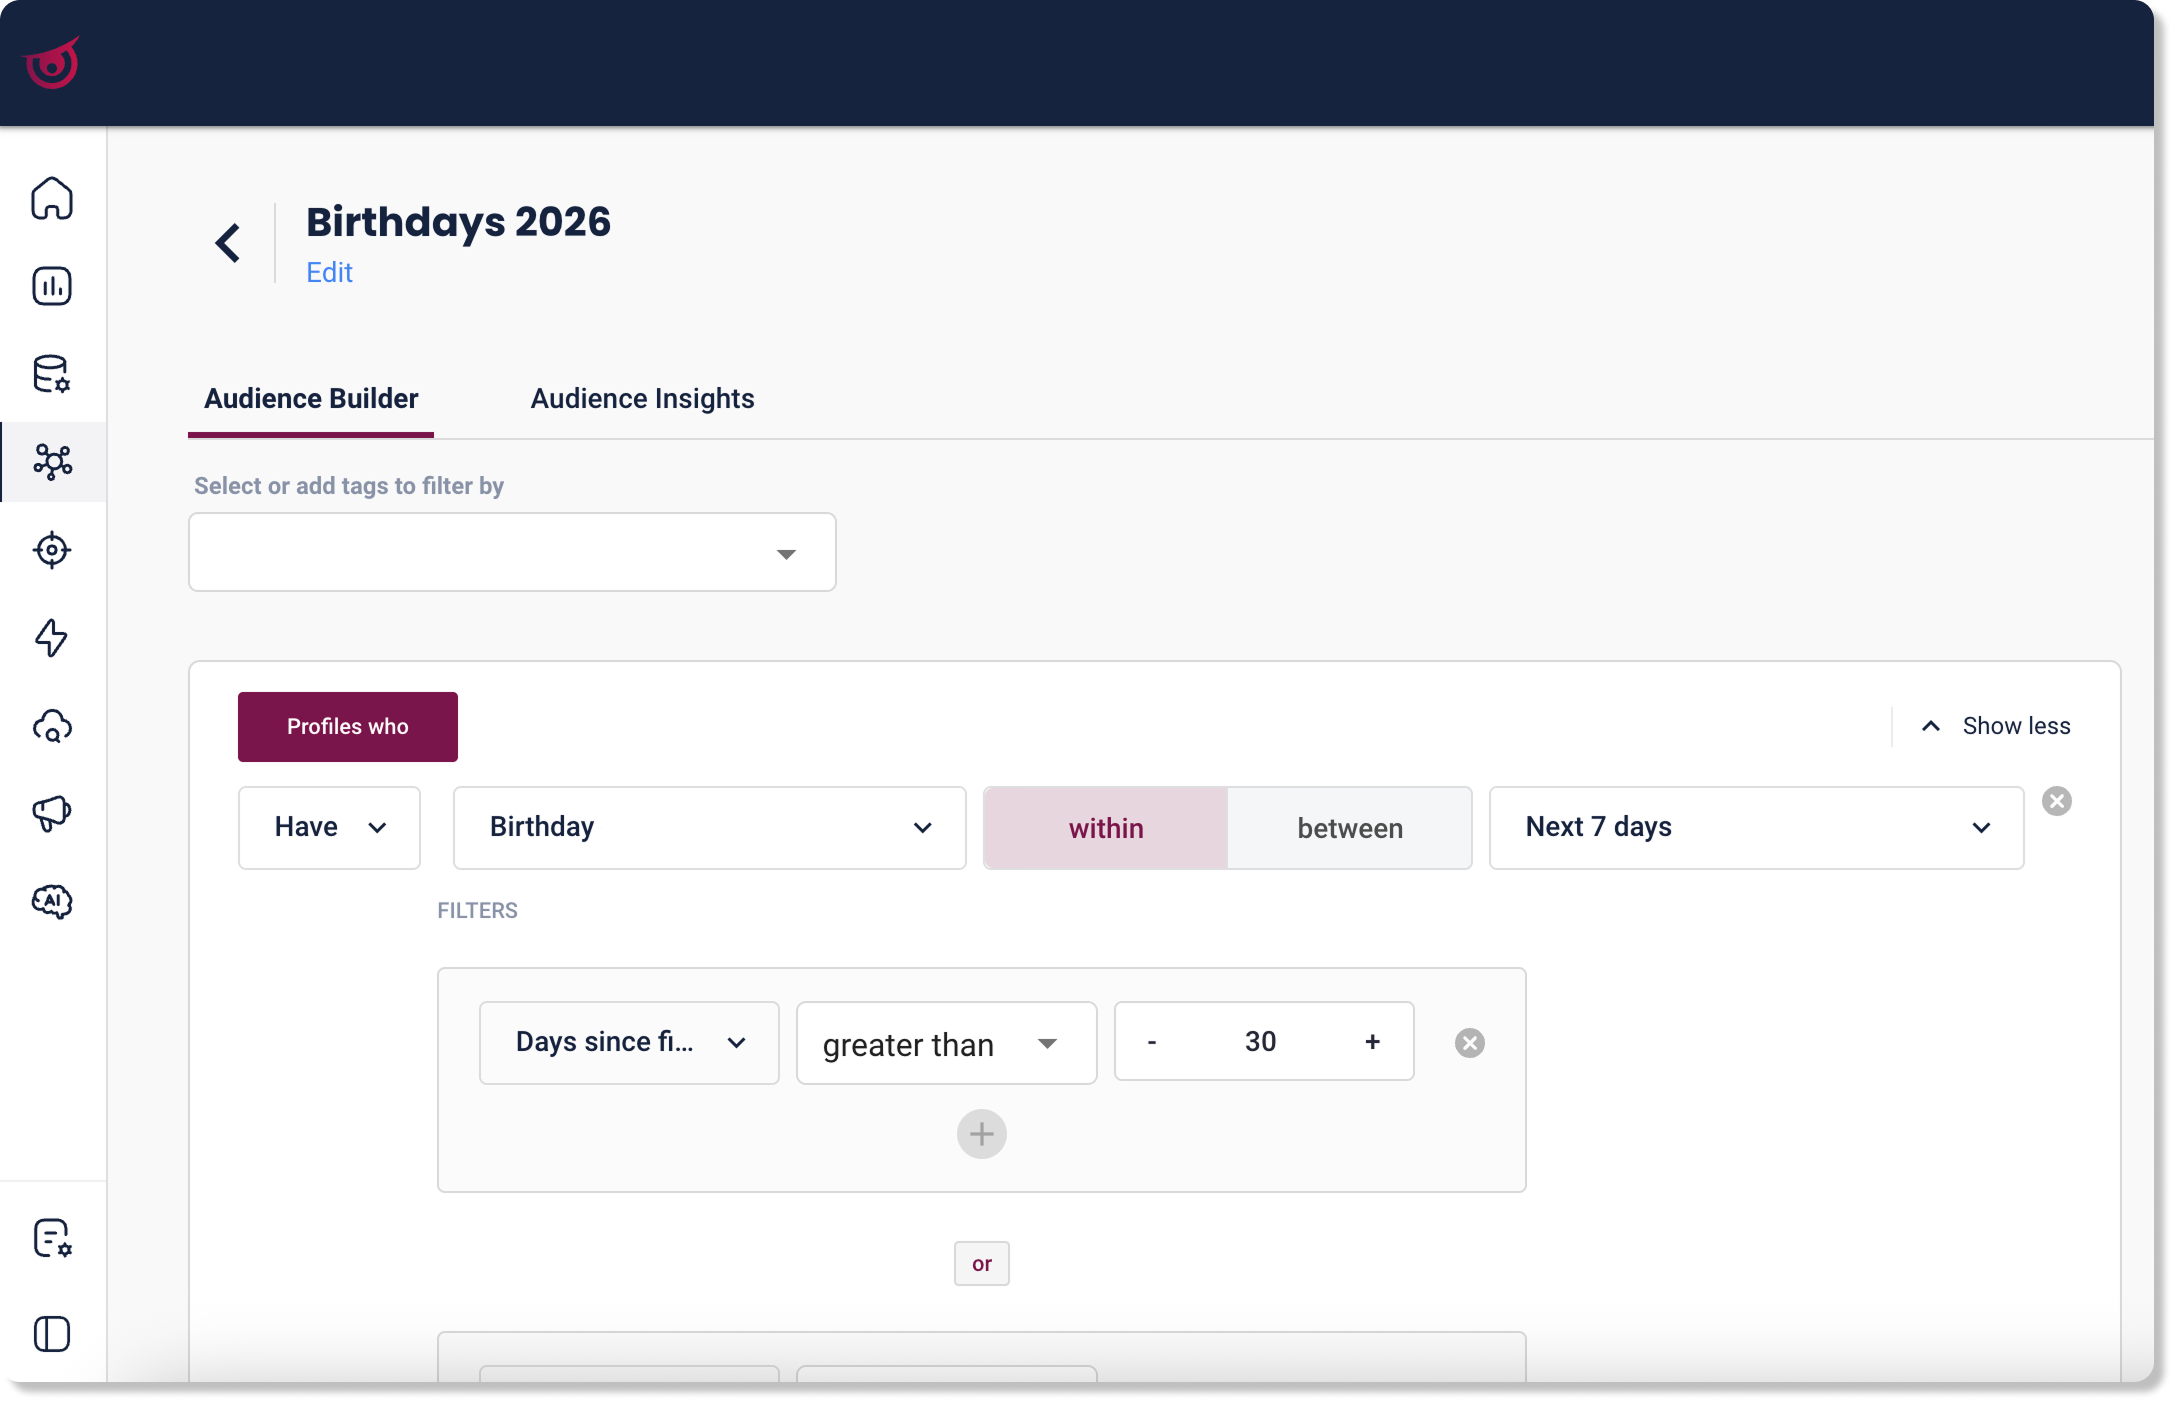Viewport: 2174px width, 1402px height.
Task: Expand the Birthday attribute dropdown
Action: 710,828
